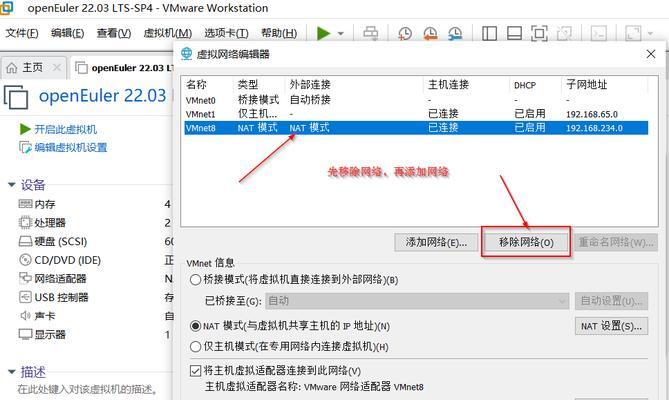The width and height of the screenshot is (669, 400).
Task: Open the 文件(F) menu
Action: (22, 33)
